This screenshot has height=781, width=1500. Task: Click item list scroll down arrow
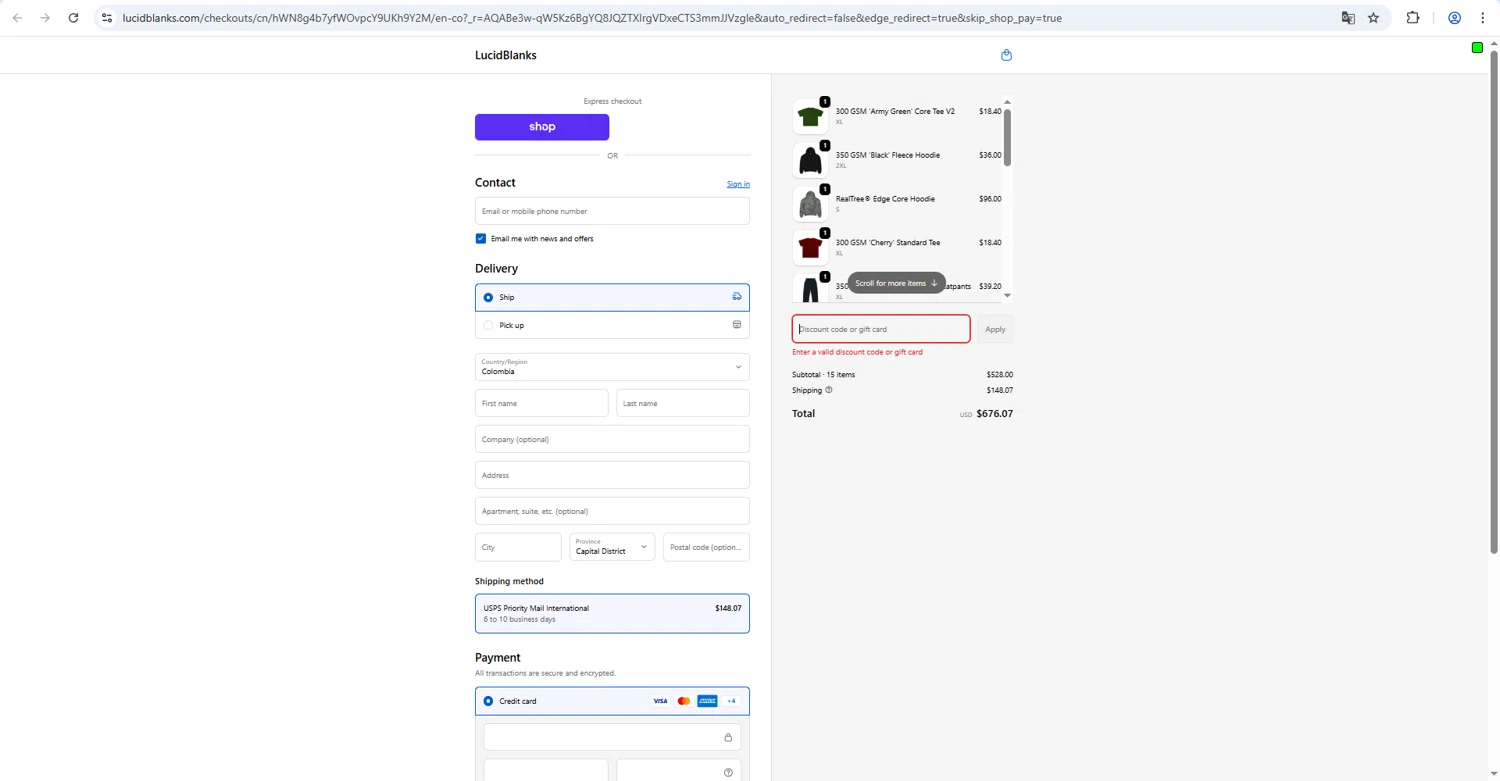click(x=1007, y=295)
